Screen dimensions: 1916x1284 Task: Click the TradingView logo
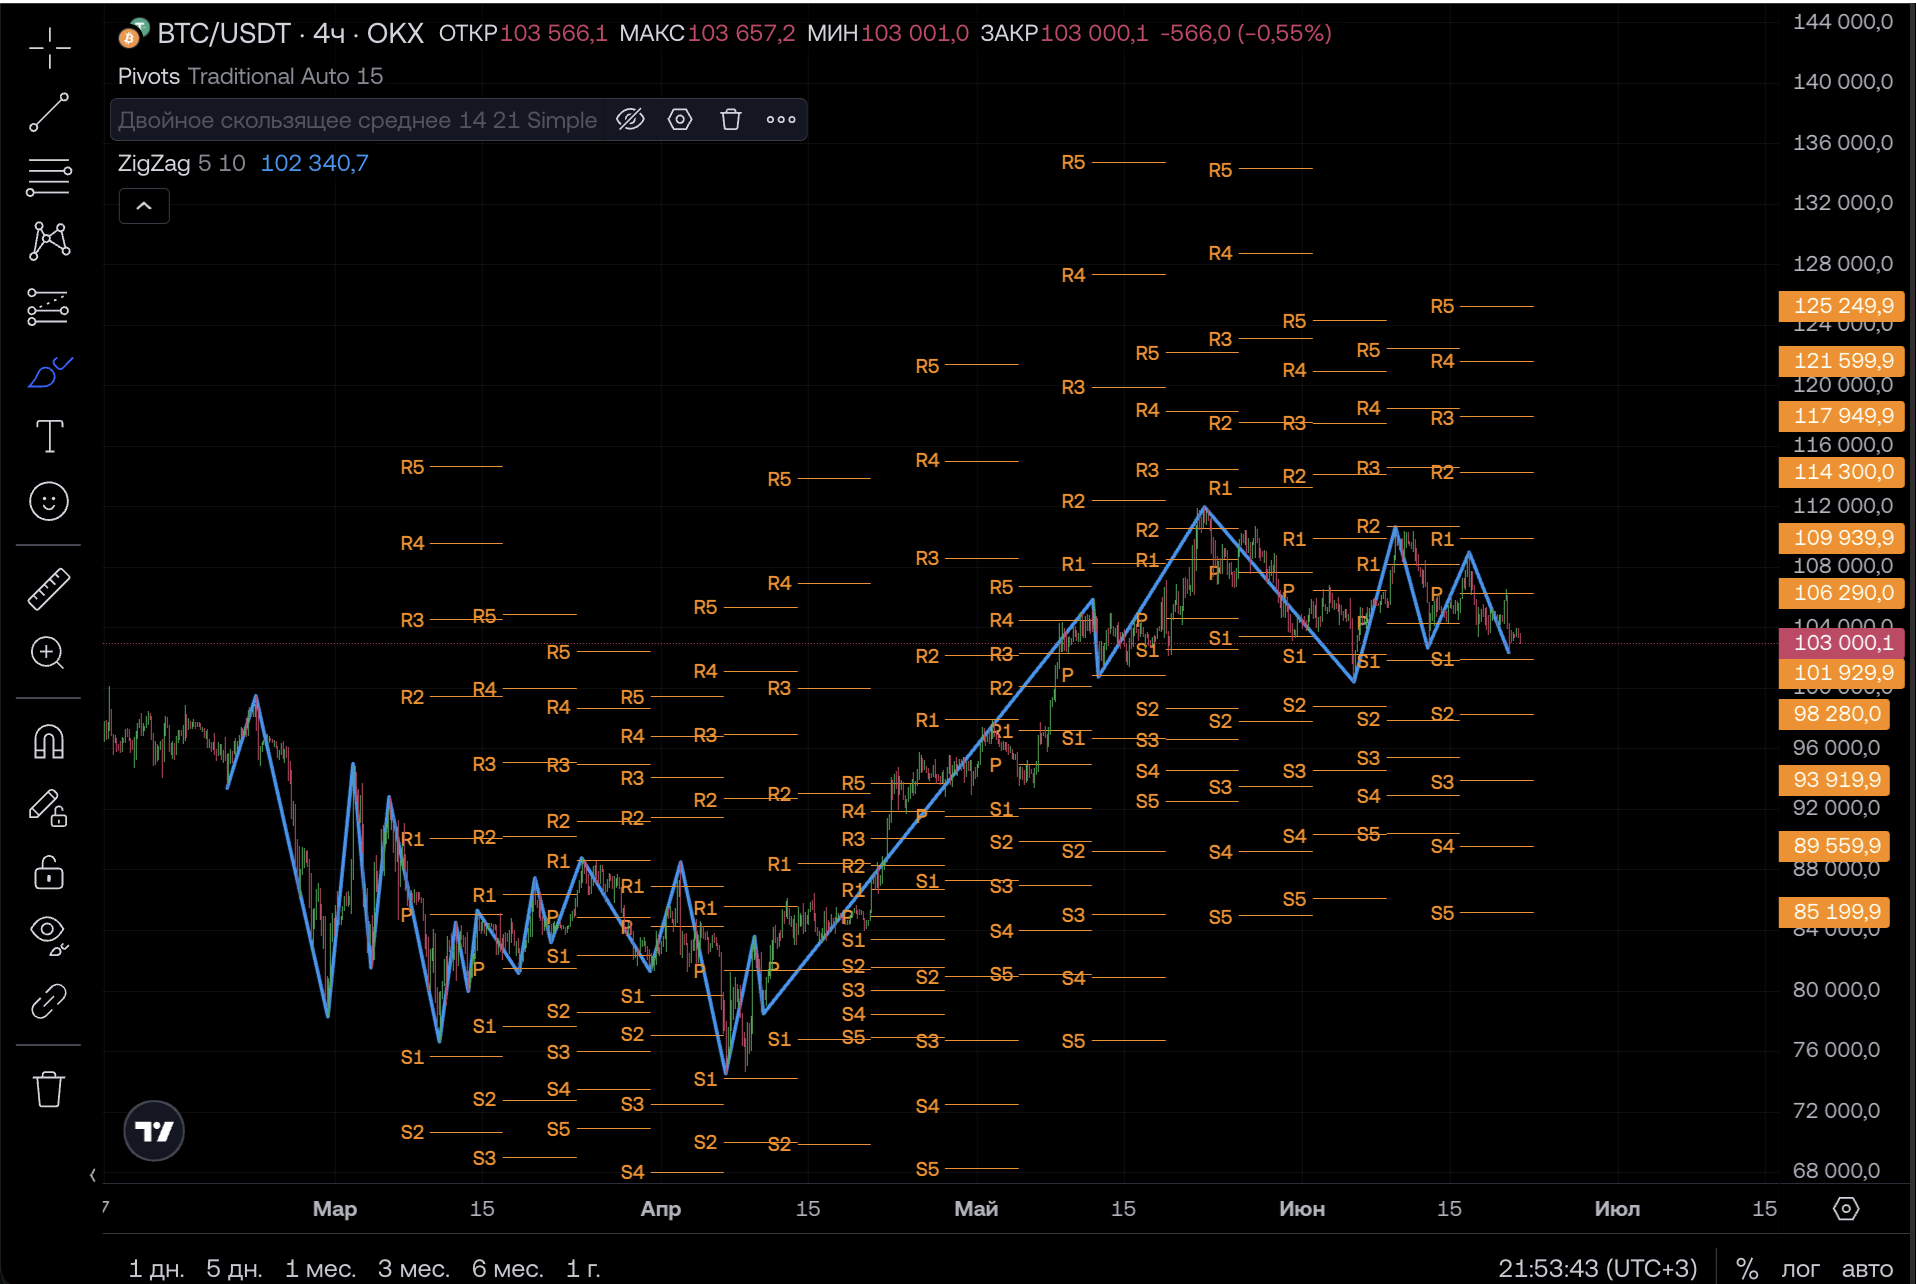[x=154, y=1131]
